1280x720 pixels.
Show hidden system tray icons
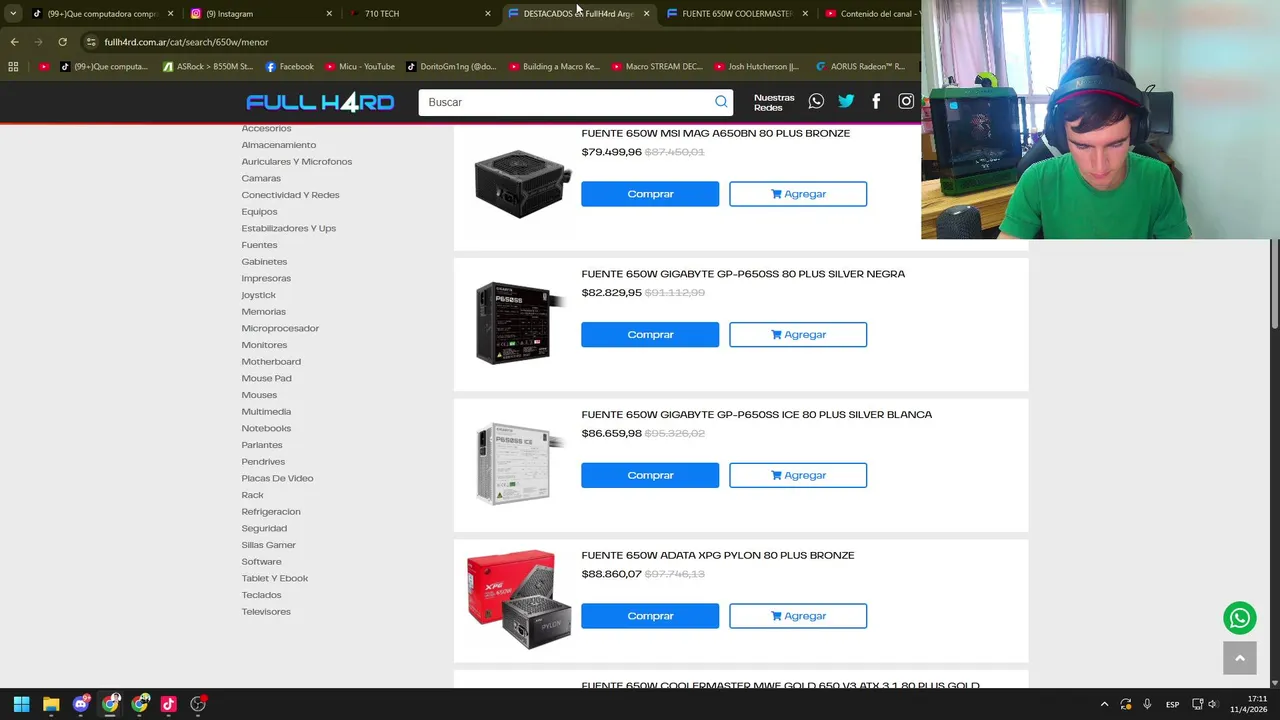coord(1104,704)
